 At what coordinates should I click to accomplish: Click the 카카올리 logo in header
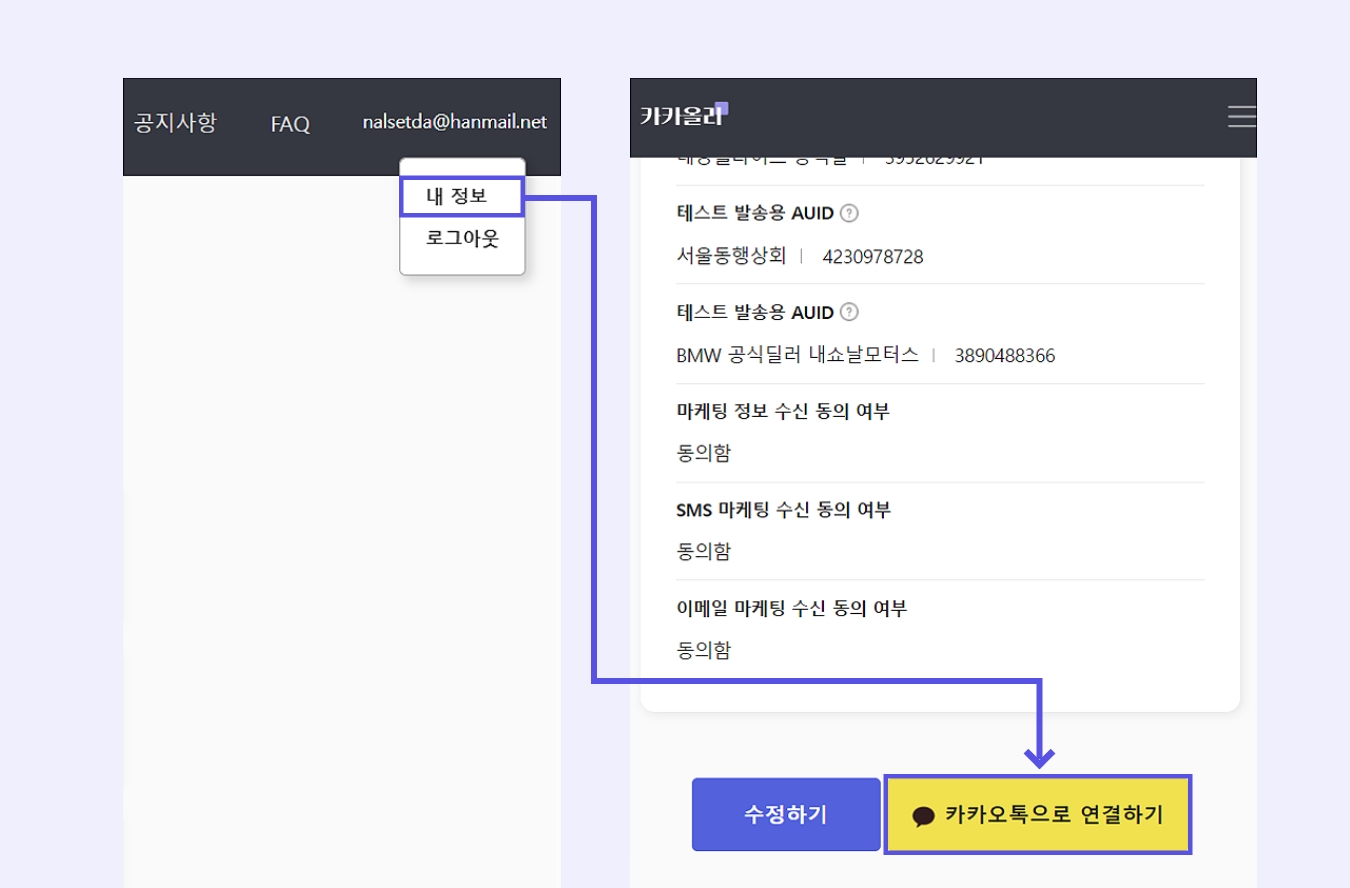(x=684, y=115)
